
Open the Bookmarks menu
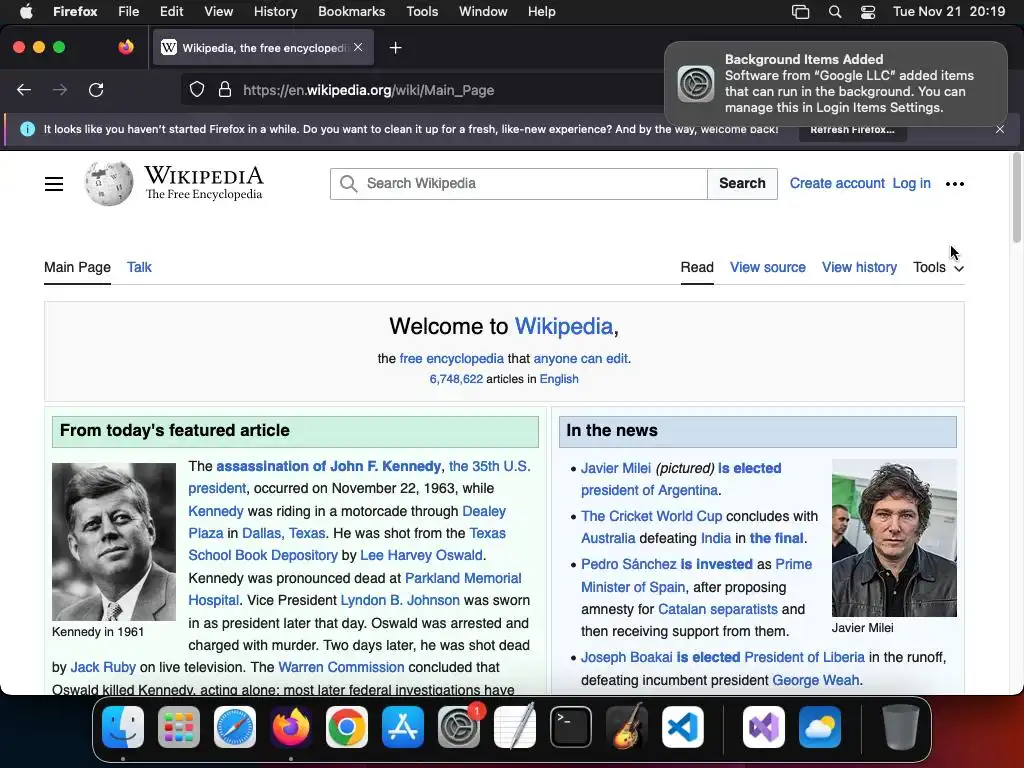pos(351,11)
